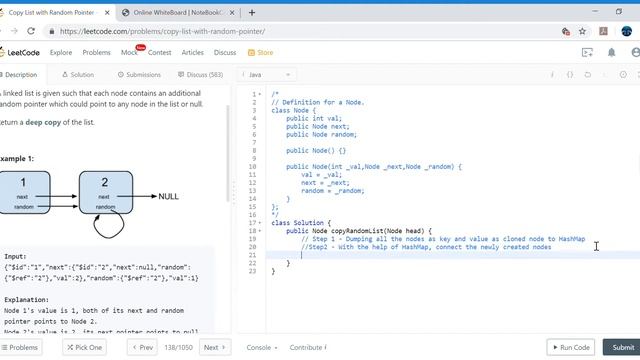640x360 pixels.
Task: Open the editor settings icon
Action: [623, 75]
